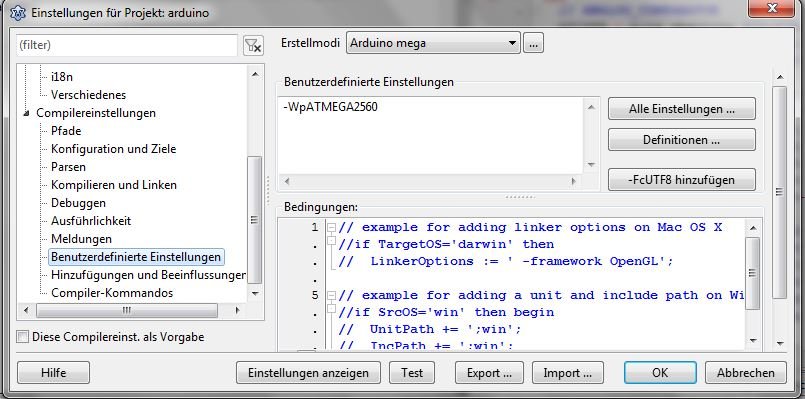Click code editor scrollbar up arrow
This screenshot has height=399, width=805.
[x=753, y=228]
